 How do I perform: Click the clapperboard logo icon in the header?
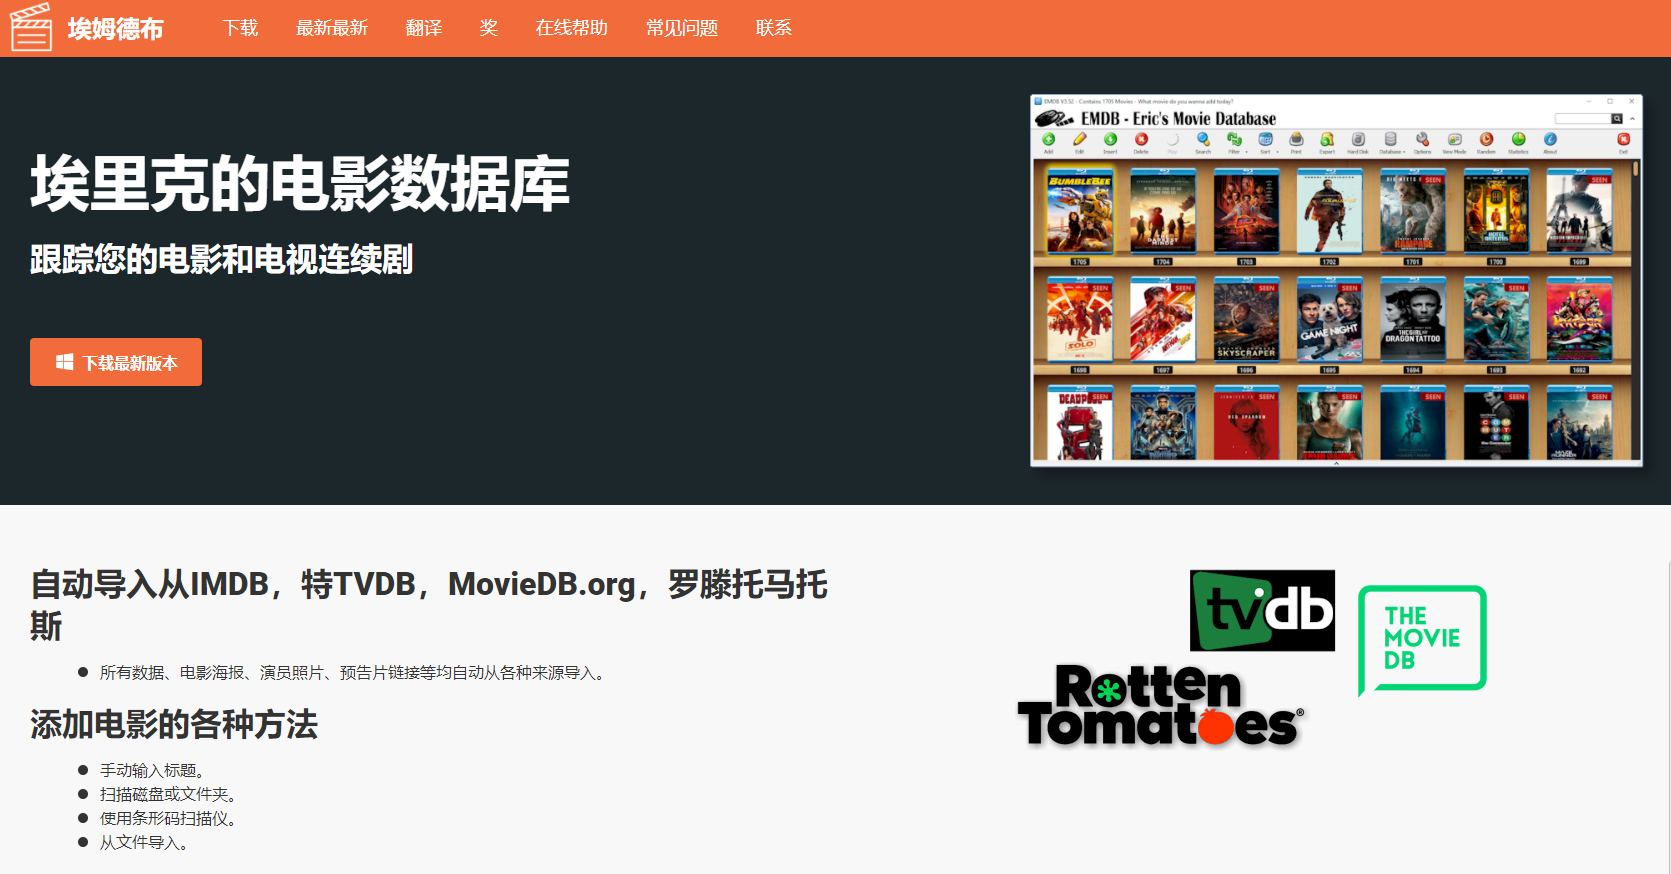click(x=30, y=27)
